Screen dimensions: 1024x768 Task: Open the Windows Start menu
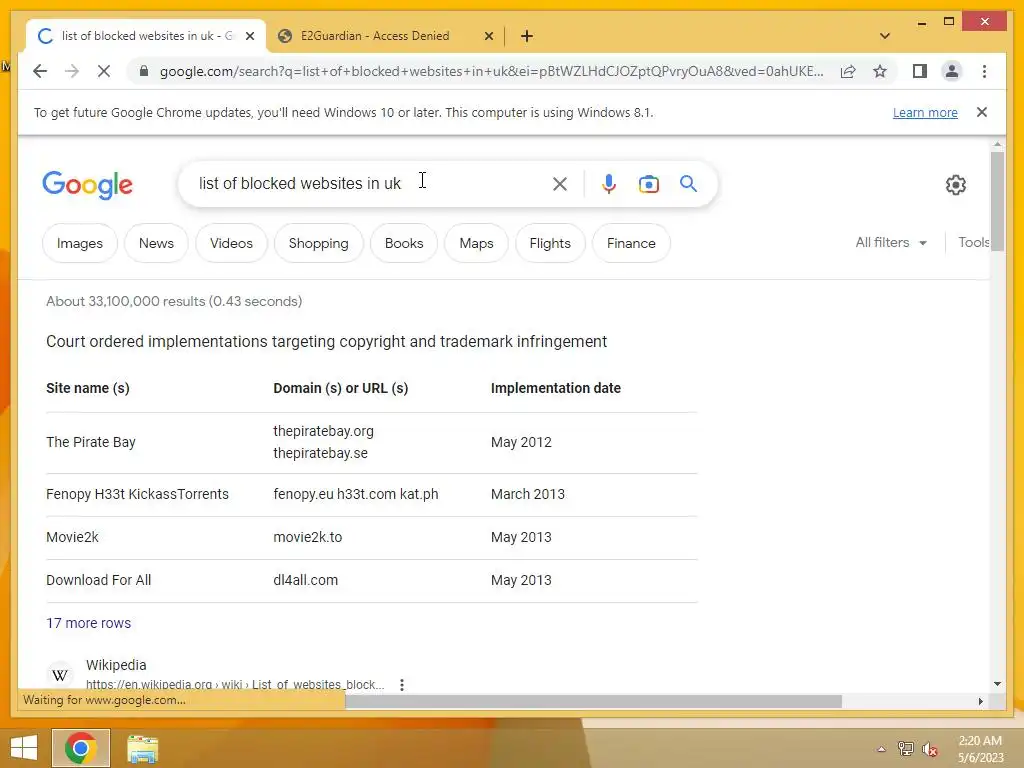pyautogui.click(x=24, y=748)
